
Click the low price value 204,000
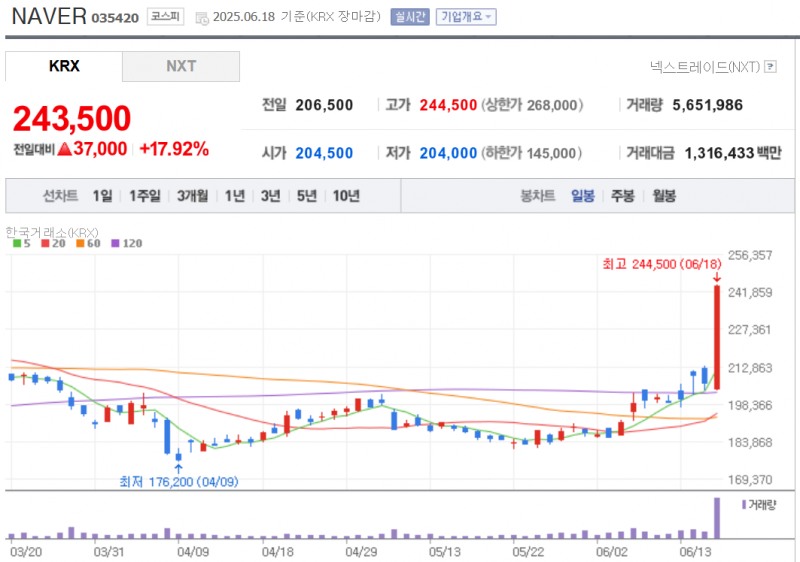(x=448, y=153)
